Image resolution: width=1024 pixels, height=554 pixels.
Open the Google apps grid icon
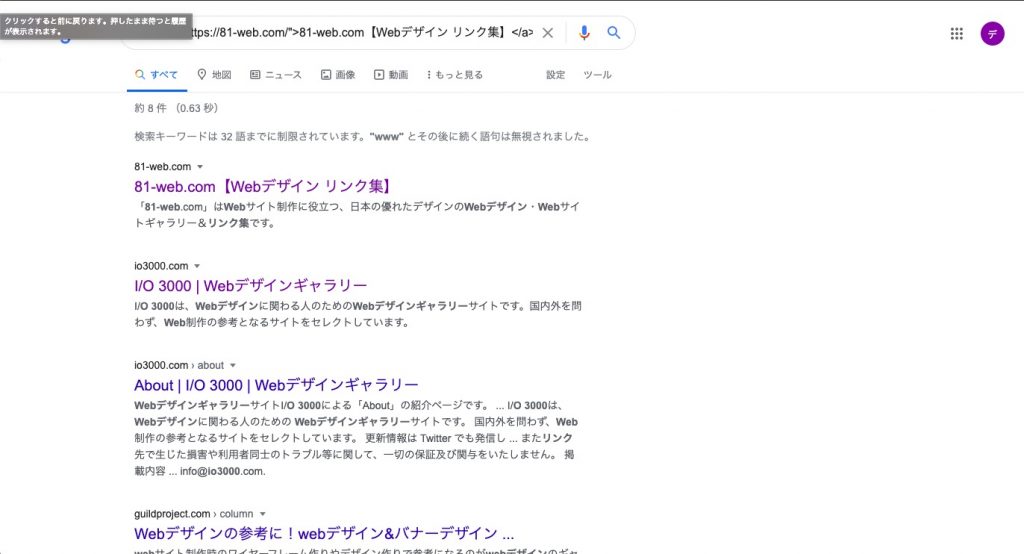(957, 33)
